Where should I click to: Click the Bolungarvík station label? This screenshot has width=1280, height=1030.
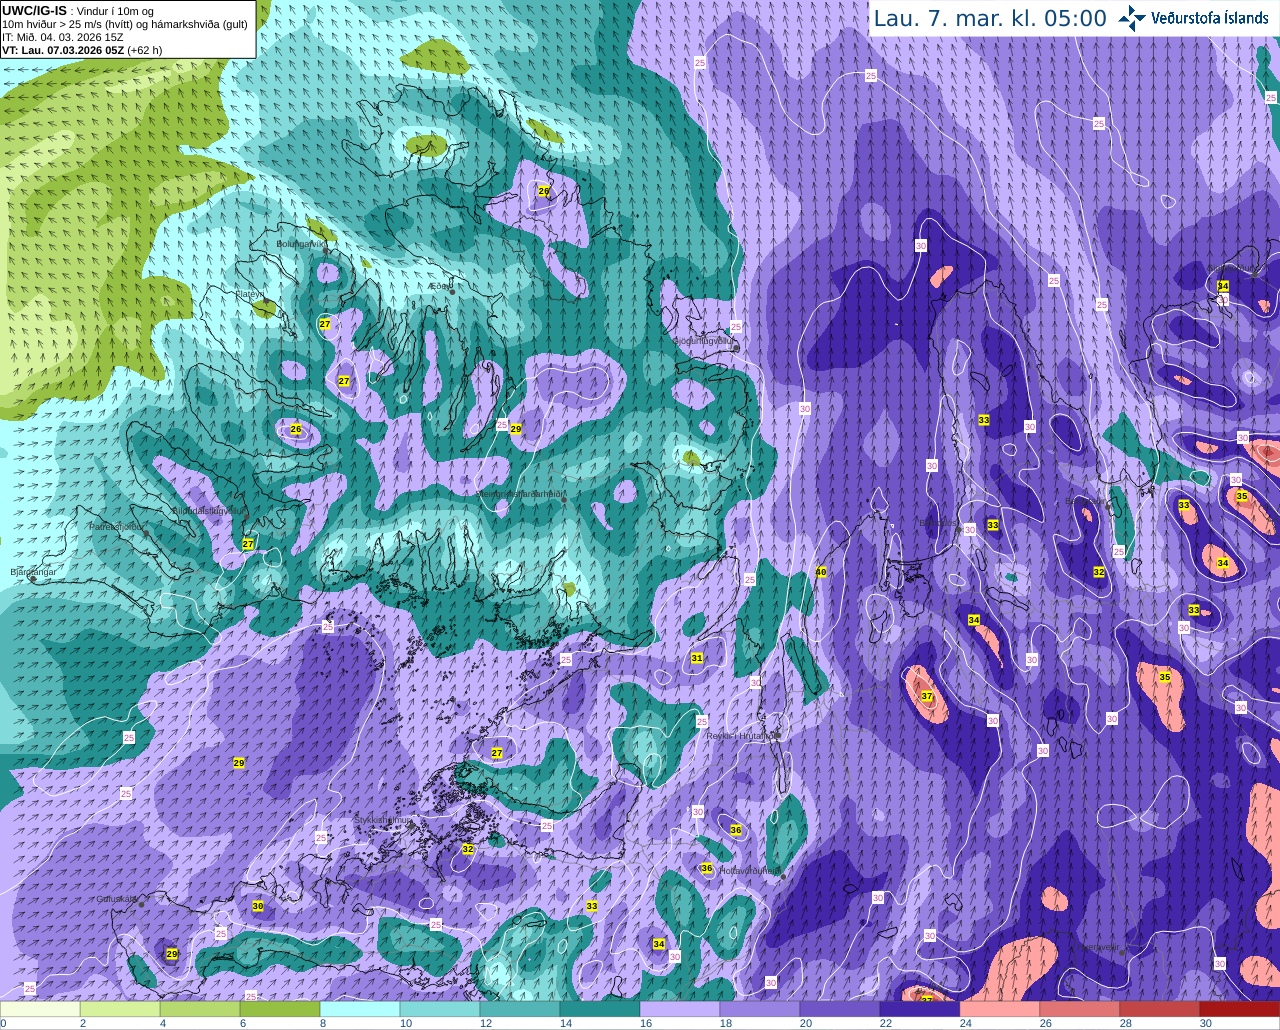point(301,243)
